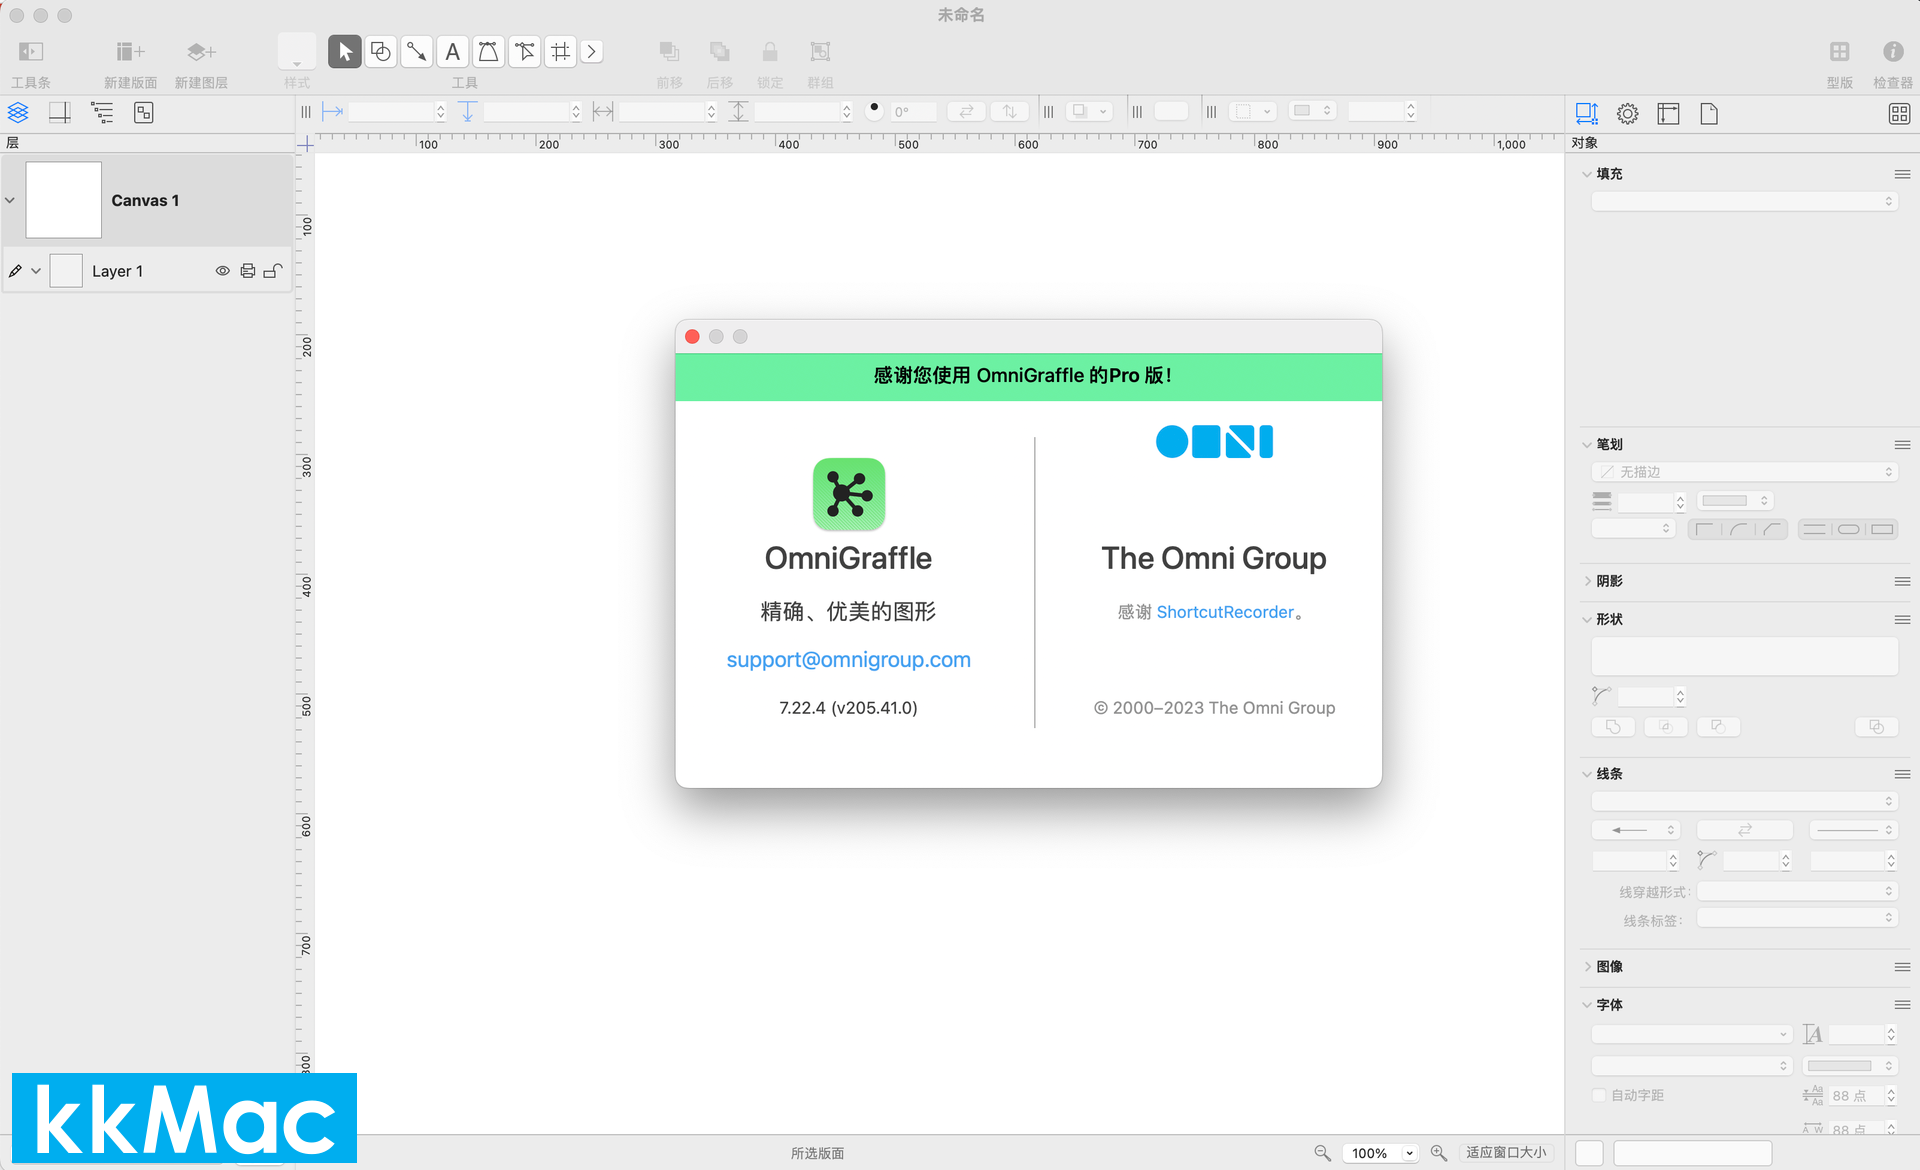Select the Point Editor tool

pos(525,52)
